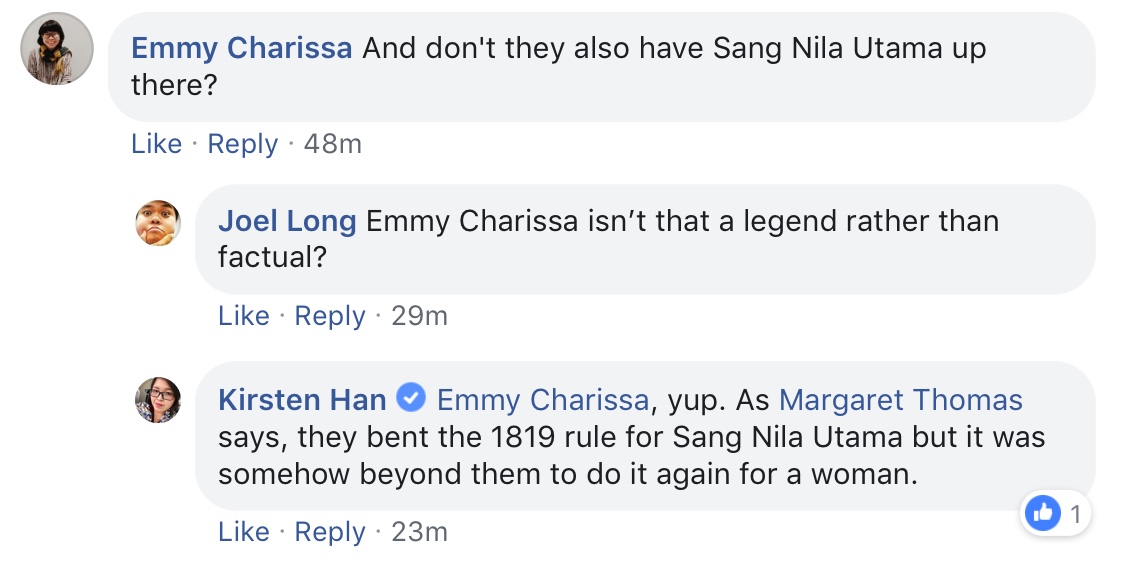Screen dimensions: 1128x567
Task: Click the Margaret Thomas mention link
Action: [x=900, y=400]
